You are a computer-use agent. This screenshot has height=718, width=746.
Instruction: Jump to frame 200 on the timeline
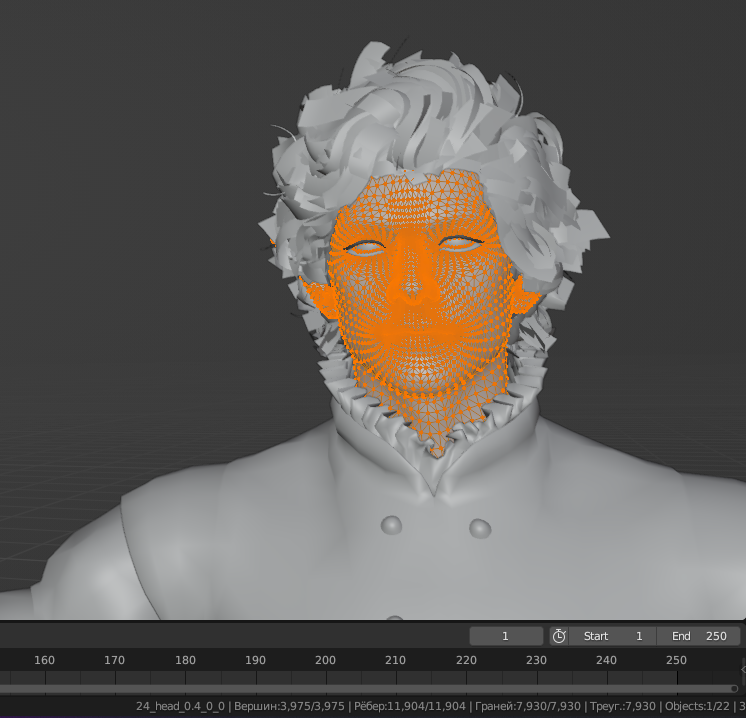pyautogui.click(x=325, y=660)
